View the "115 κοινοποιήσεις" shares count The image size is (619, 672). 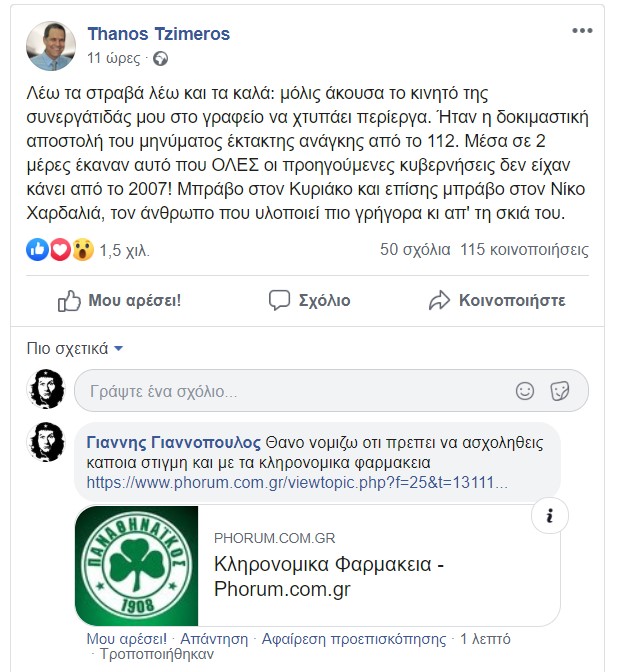click(525, 250)
